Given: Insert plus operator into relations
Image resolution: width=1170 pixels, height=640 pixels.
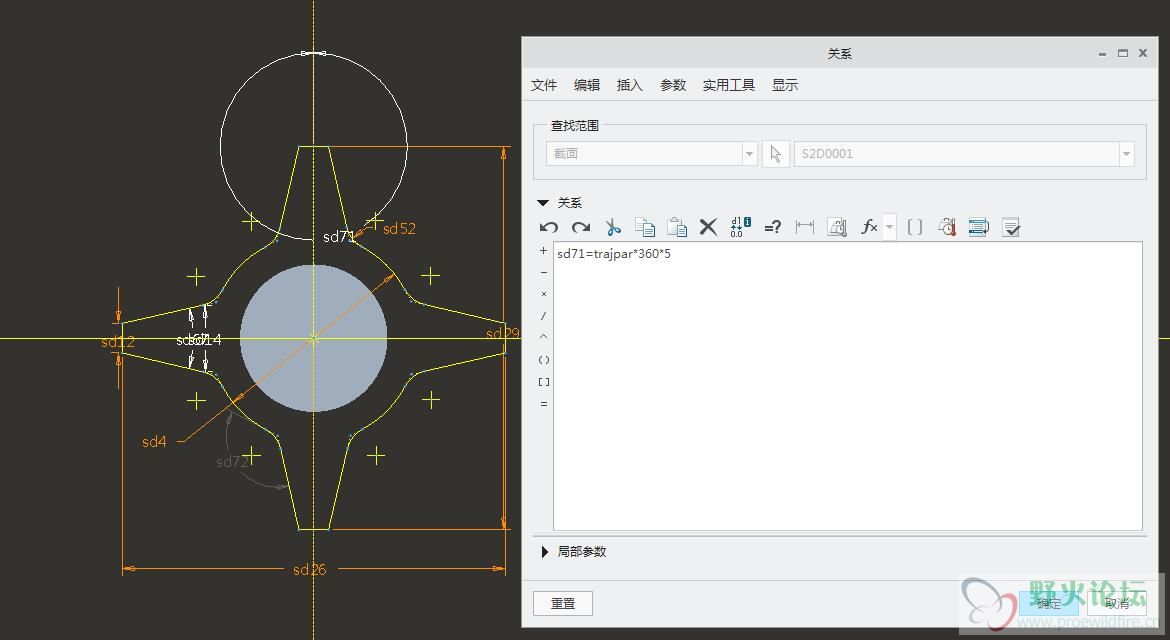Looking at the screenshot, I should pos(543,251).
